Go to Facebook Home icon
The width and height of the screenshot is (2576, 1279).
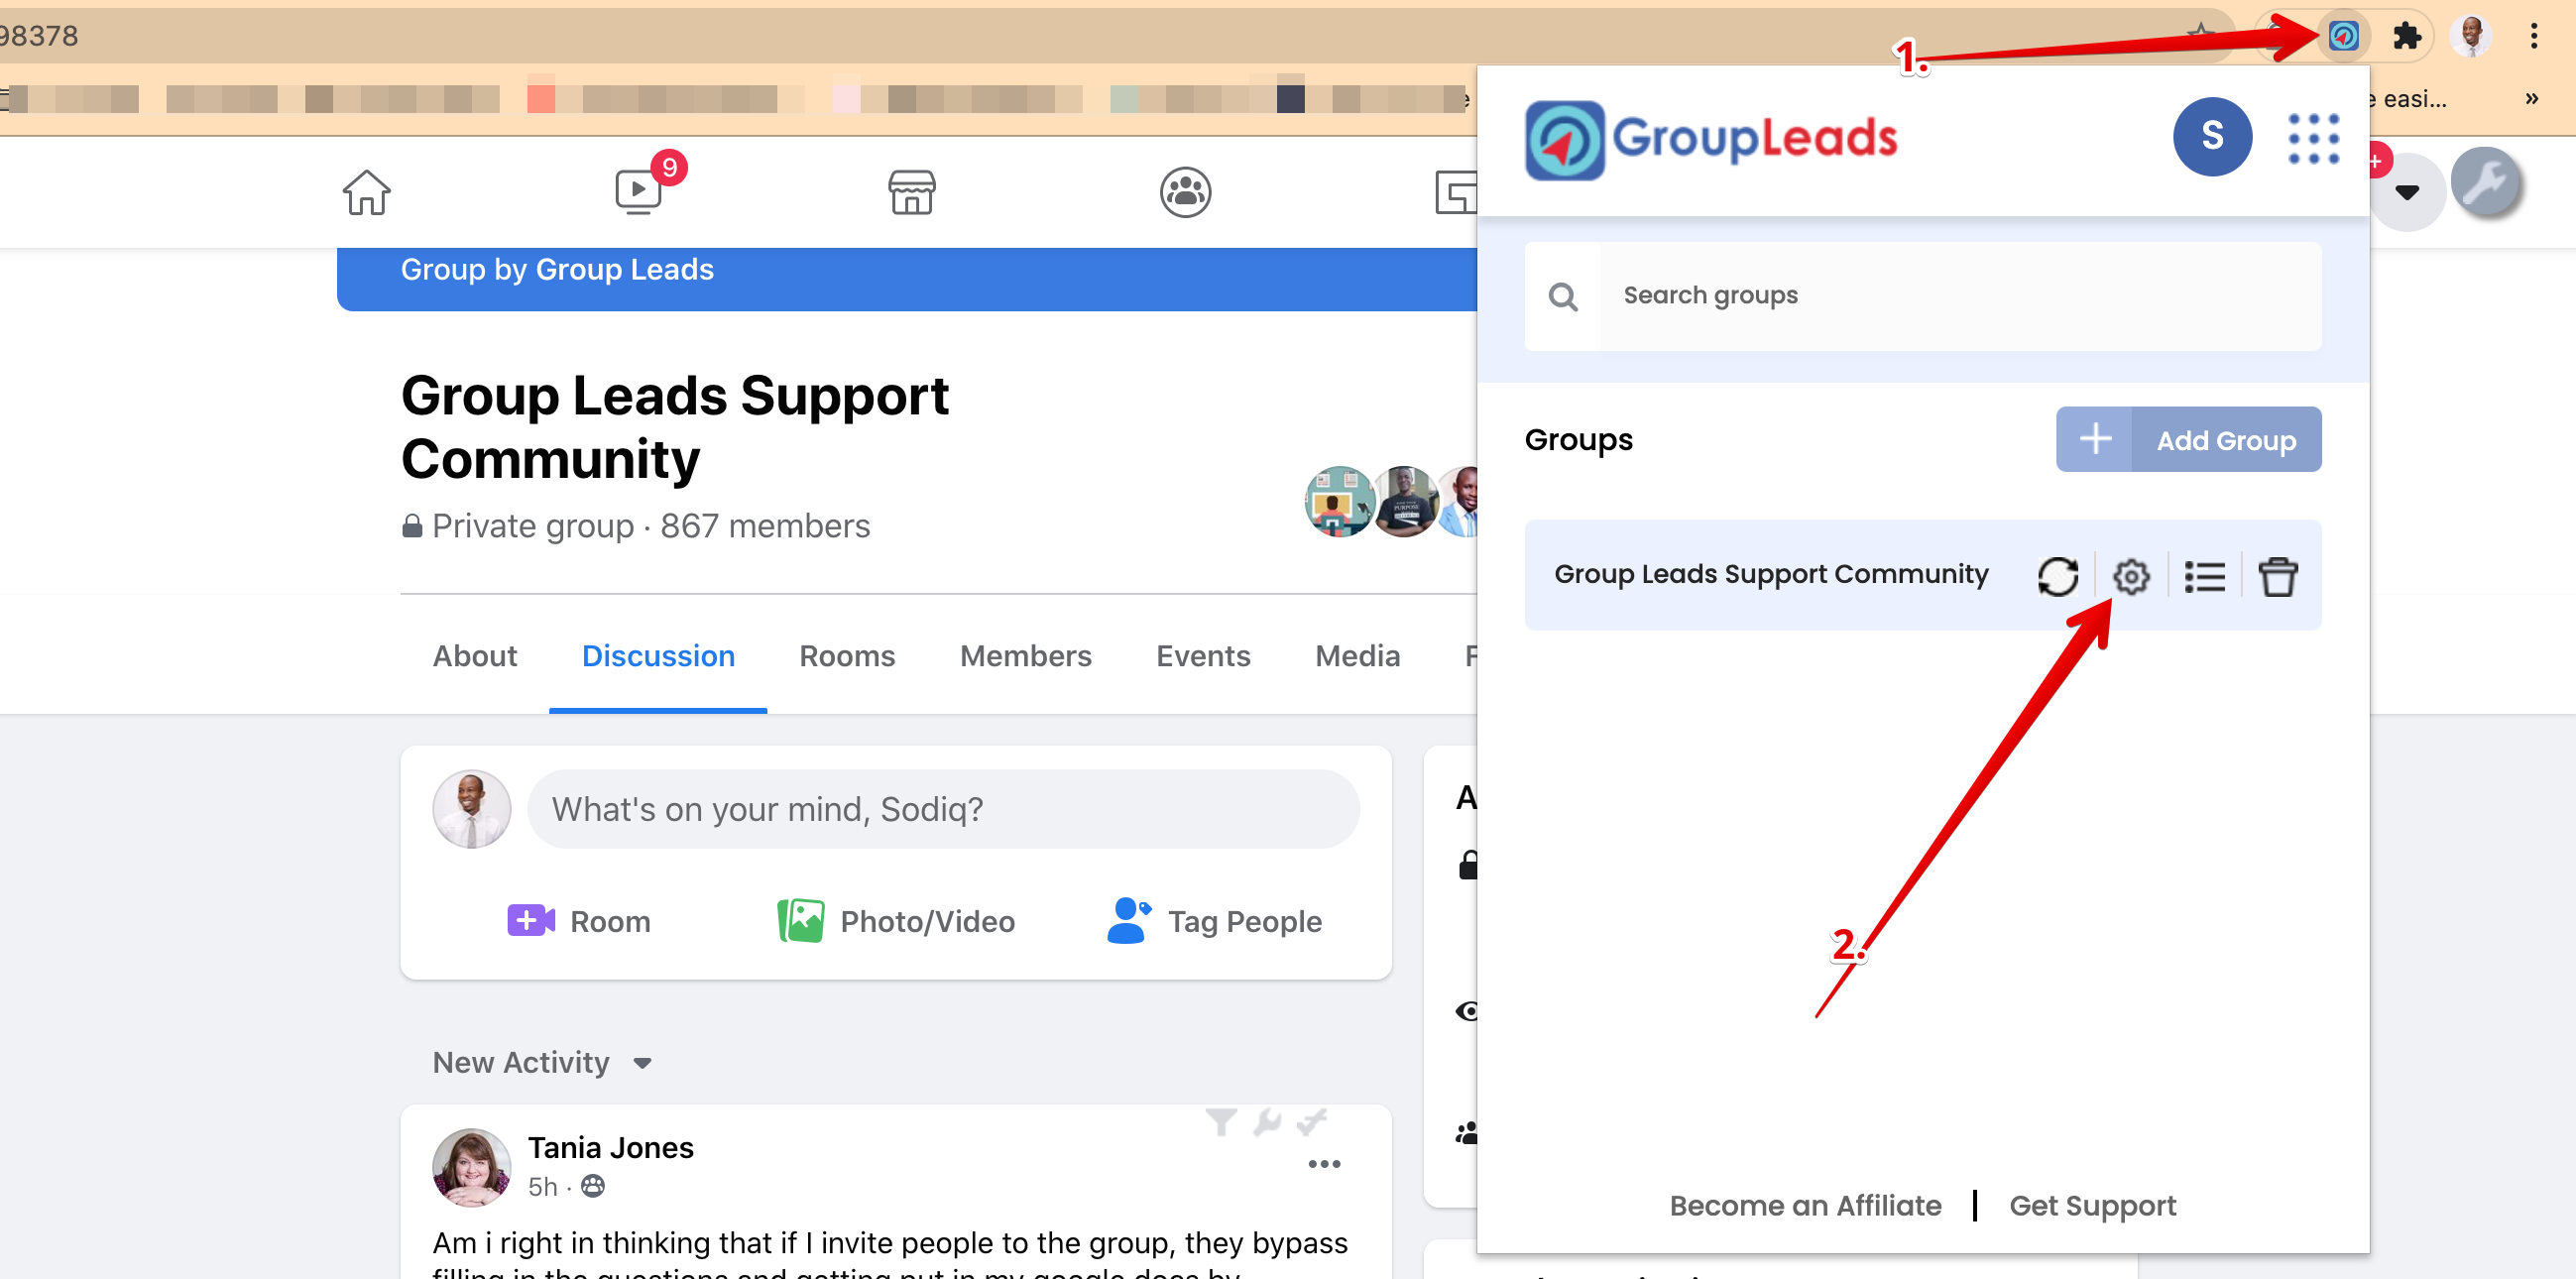[x=366, y=192]
